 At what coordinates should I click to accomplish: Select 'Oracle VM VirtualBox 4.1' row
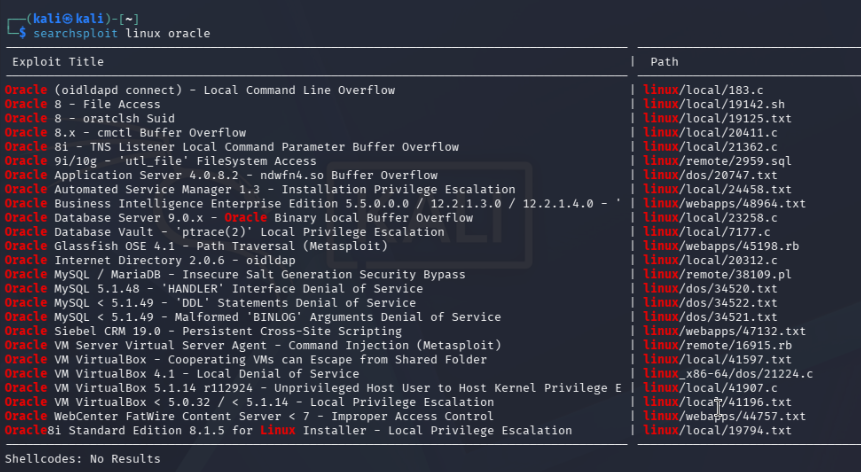coord(182,374)
